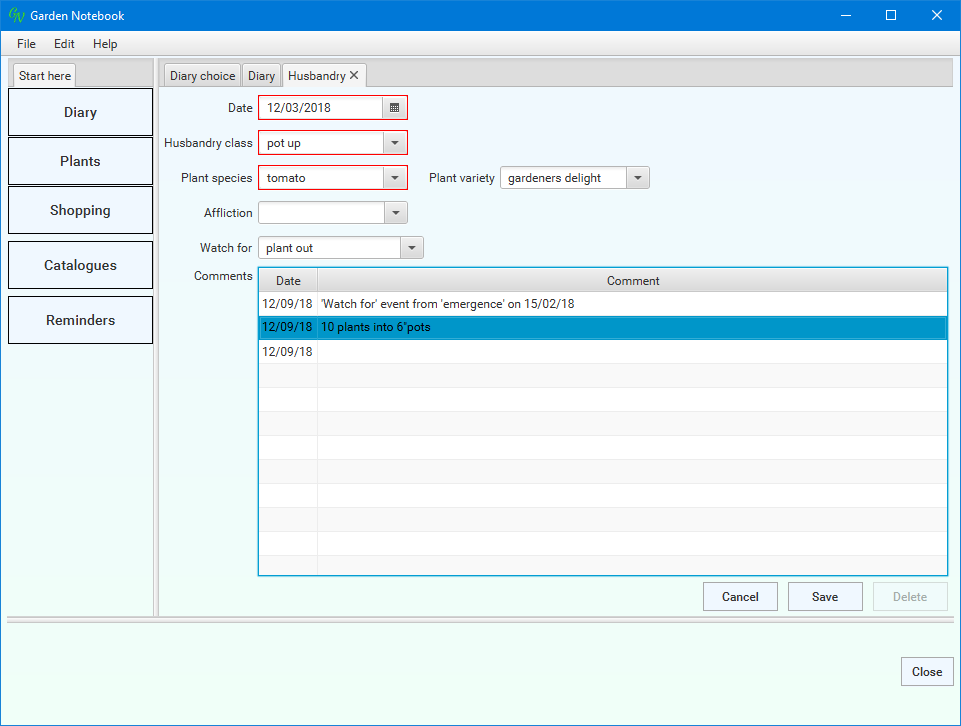Expand the Plant variety combo box

(x=637, y=178)
